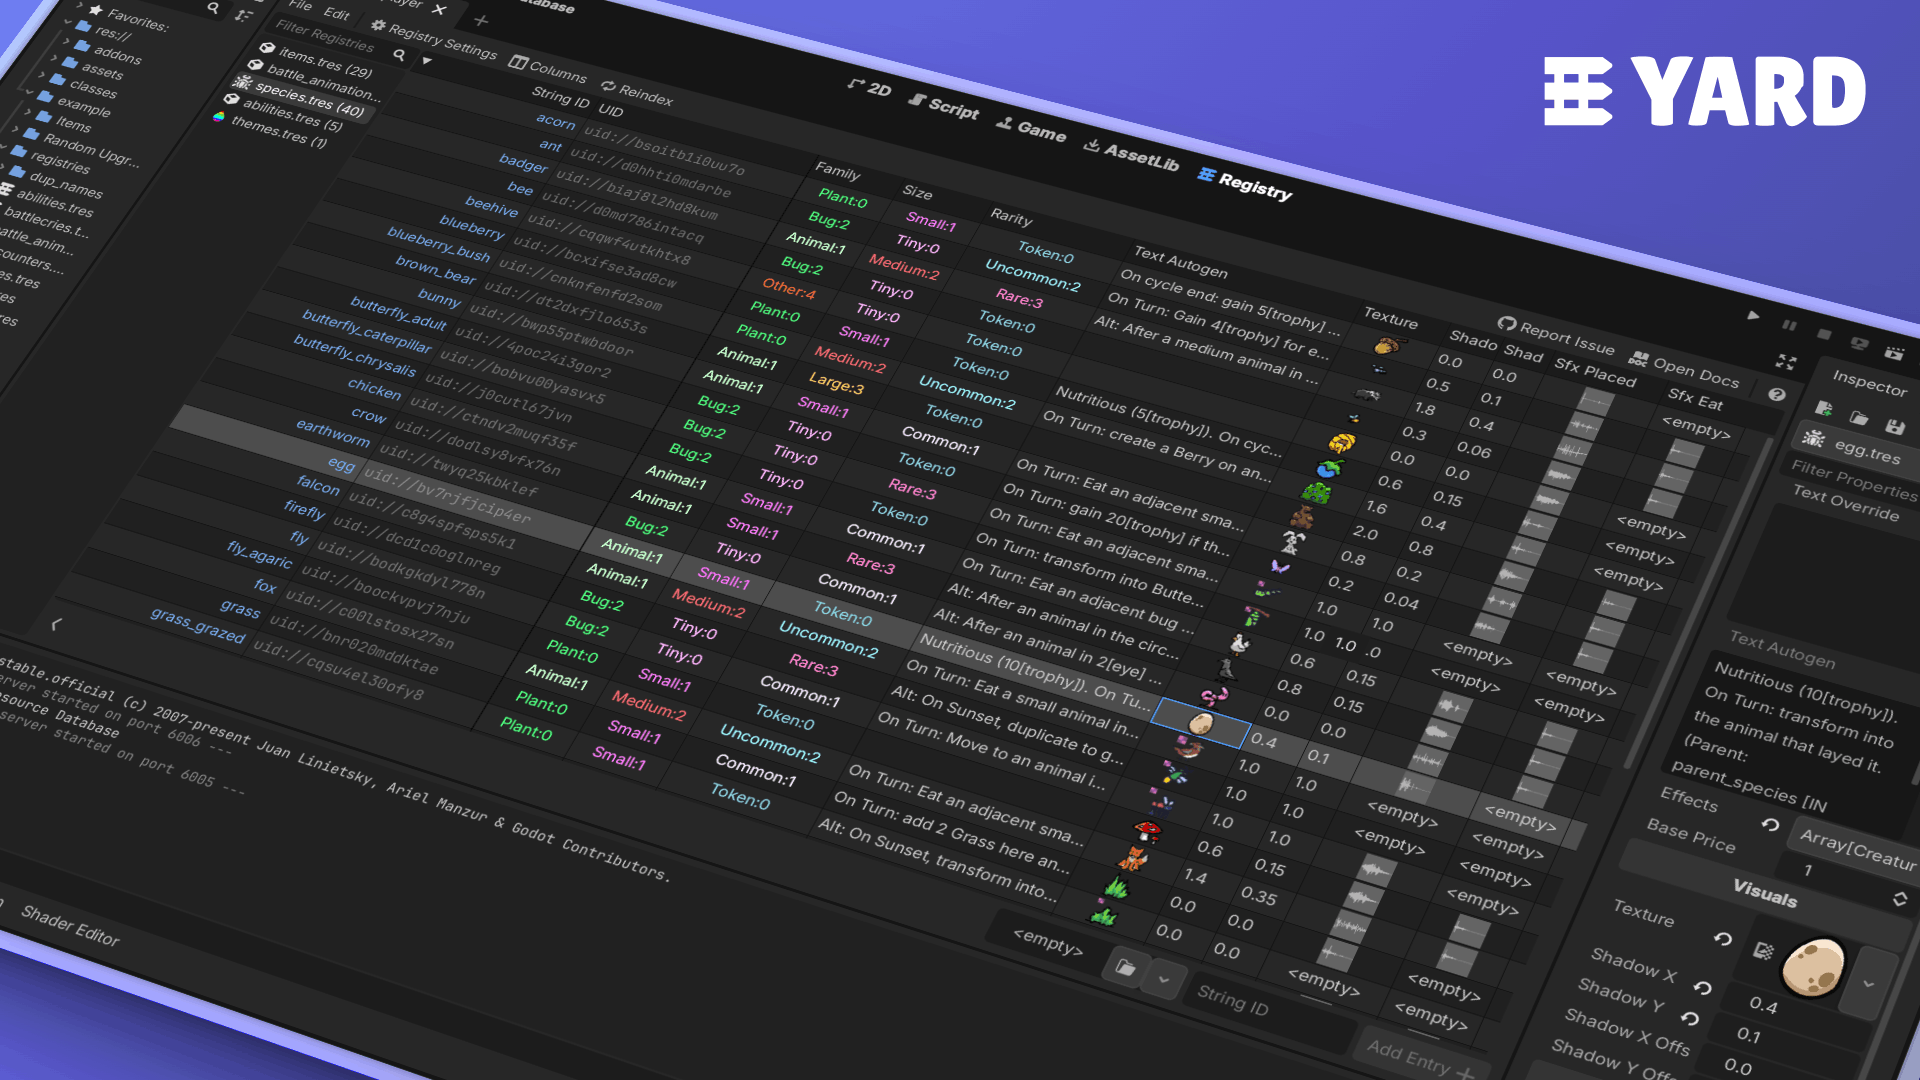Reindex the registry with the refresh icon
This screenshot has height=1080, width=1920.
click(609, 88)
